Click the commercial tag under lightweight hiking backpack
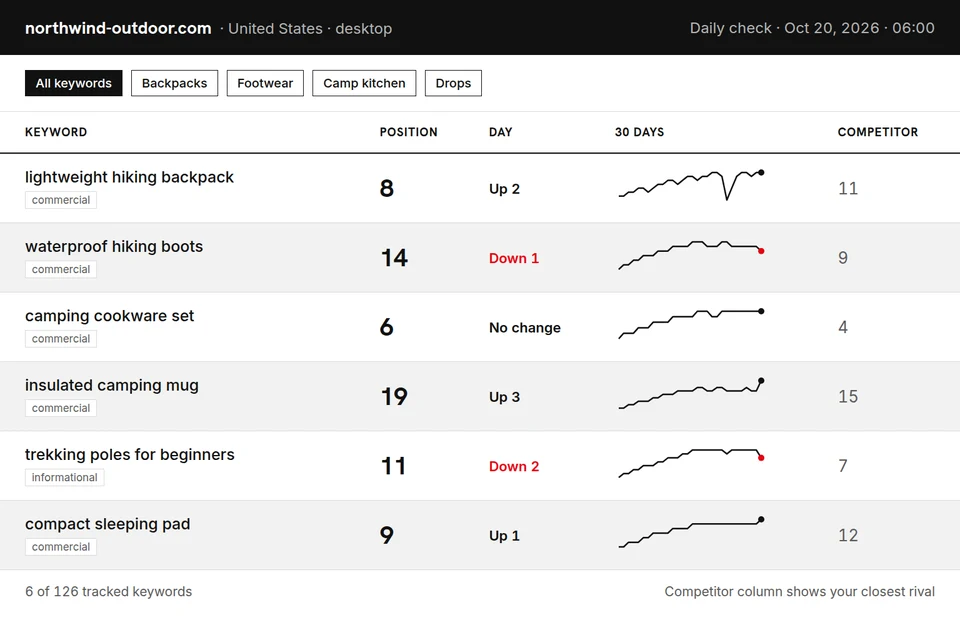The height and width of the screenshot is (640, 960). (x=61, y=200)
